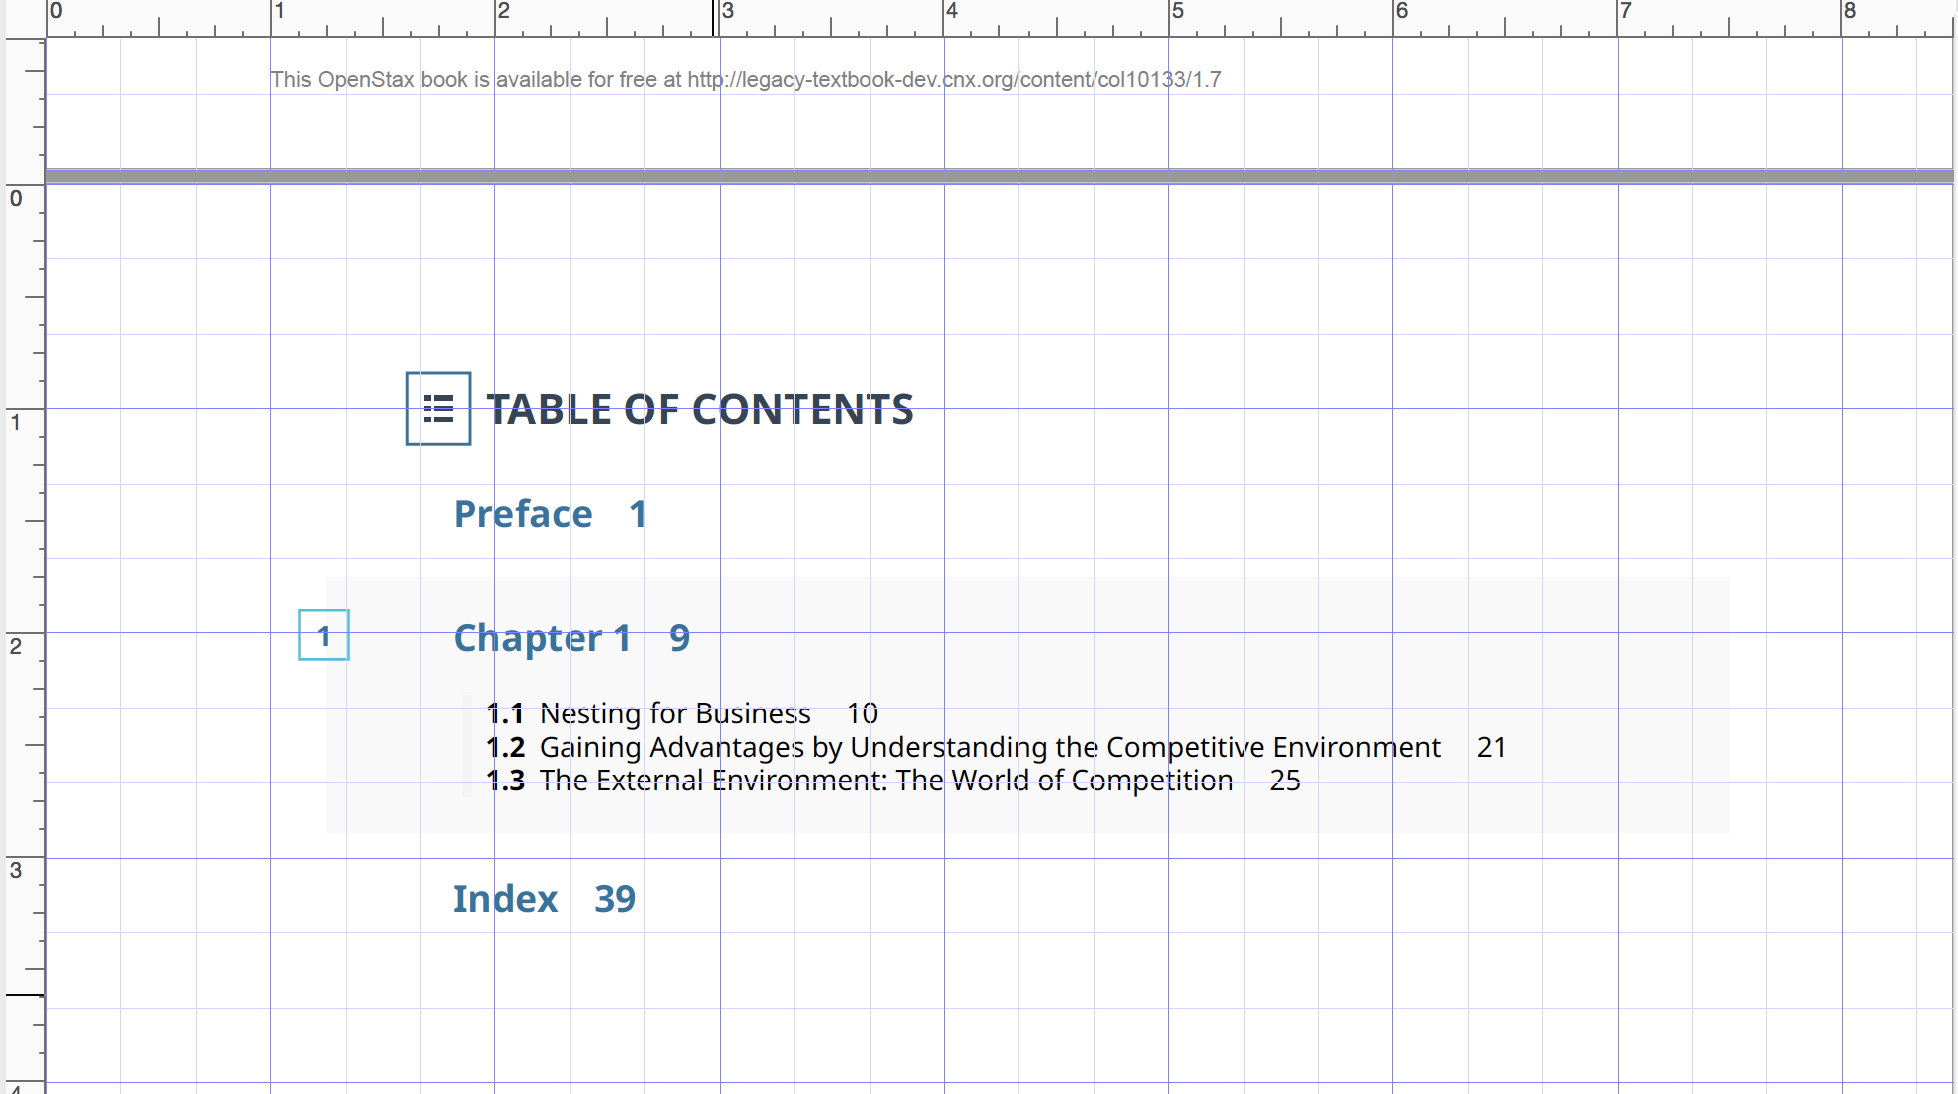This screenshot has height=1094, width=1958.
Task: Click page number 10 for Nesting for Business
Action: [x=862, y=713]
